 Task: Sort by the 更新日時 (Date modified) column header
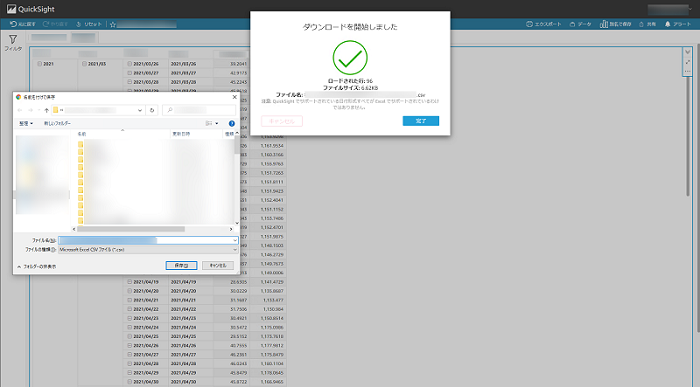181,134
